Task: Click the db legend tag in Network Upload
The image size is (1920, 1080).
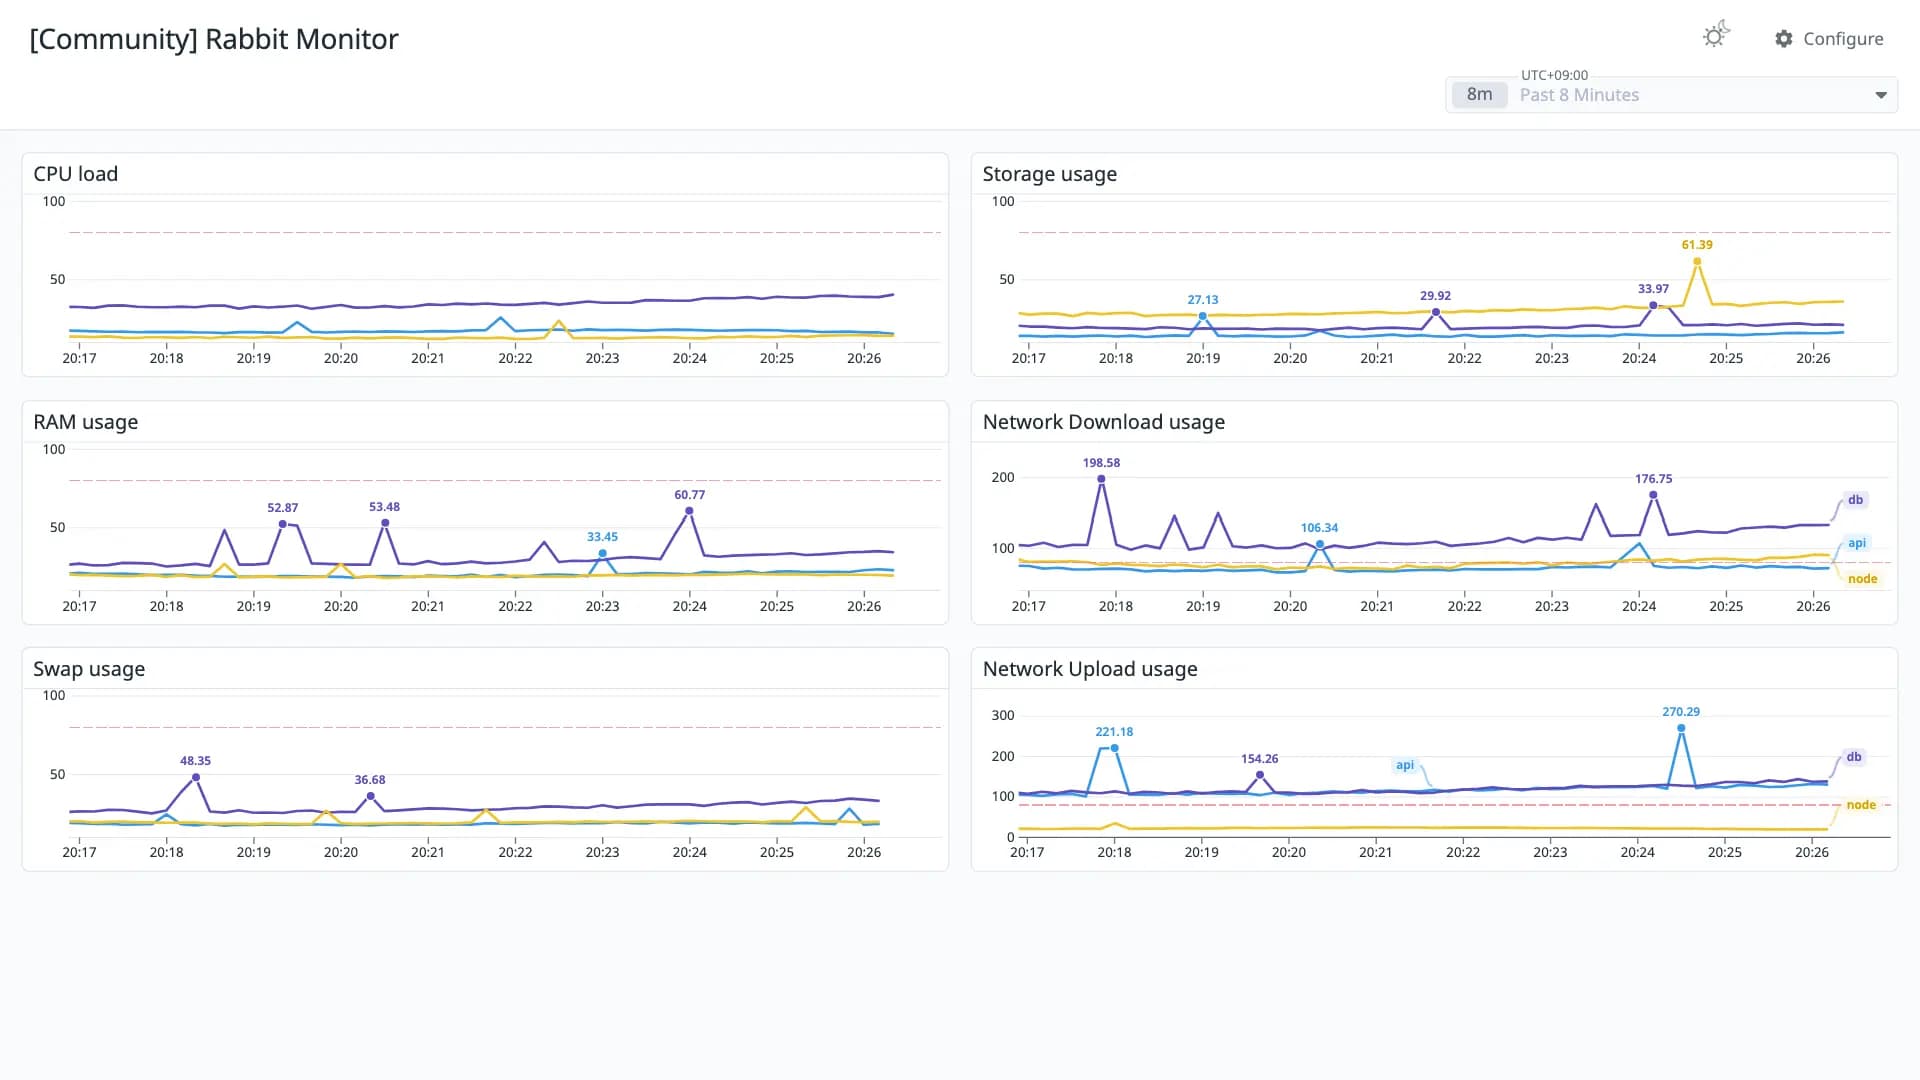Action: pyautogui.click(x=1854, y=757)
